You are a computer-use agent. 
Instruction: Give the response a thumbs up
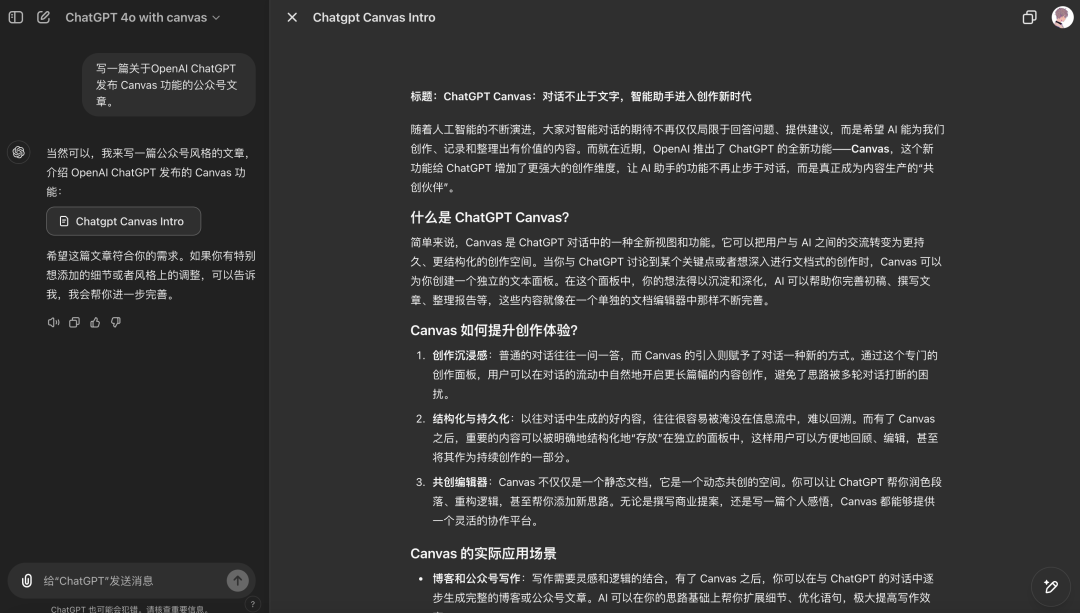95,322
